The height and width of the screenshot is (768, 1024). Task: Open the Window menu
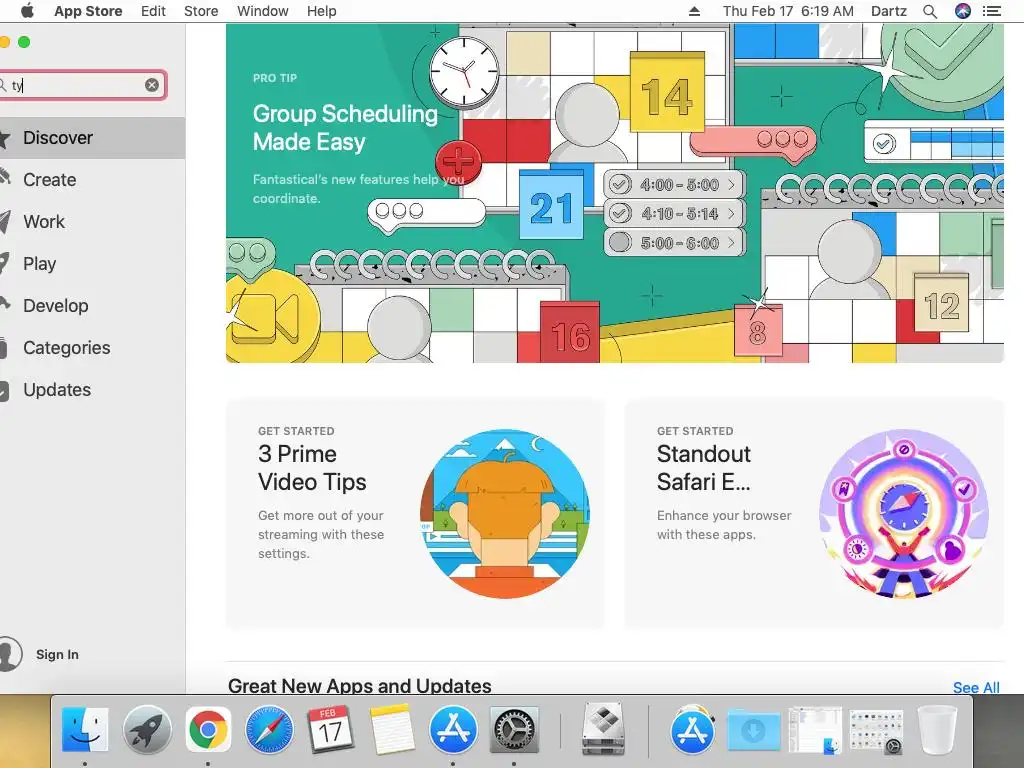[x=263, y=11]
